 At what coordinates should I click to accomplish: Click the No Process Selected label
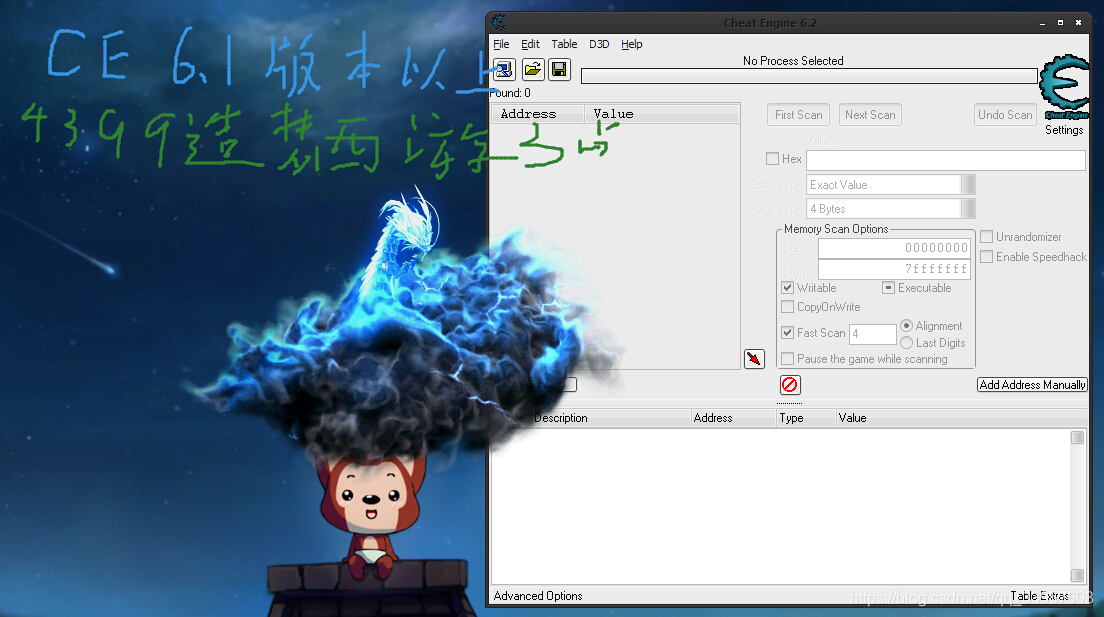point(793,61)
